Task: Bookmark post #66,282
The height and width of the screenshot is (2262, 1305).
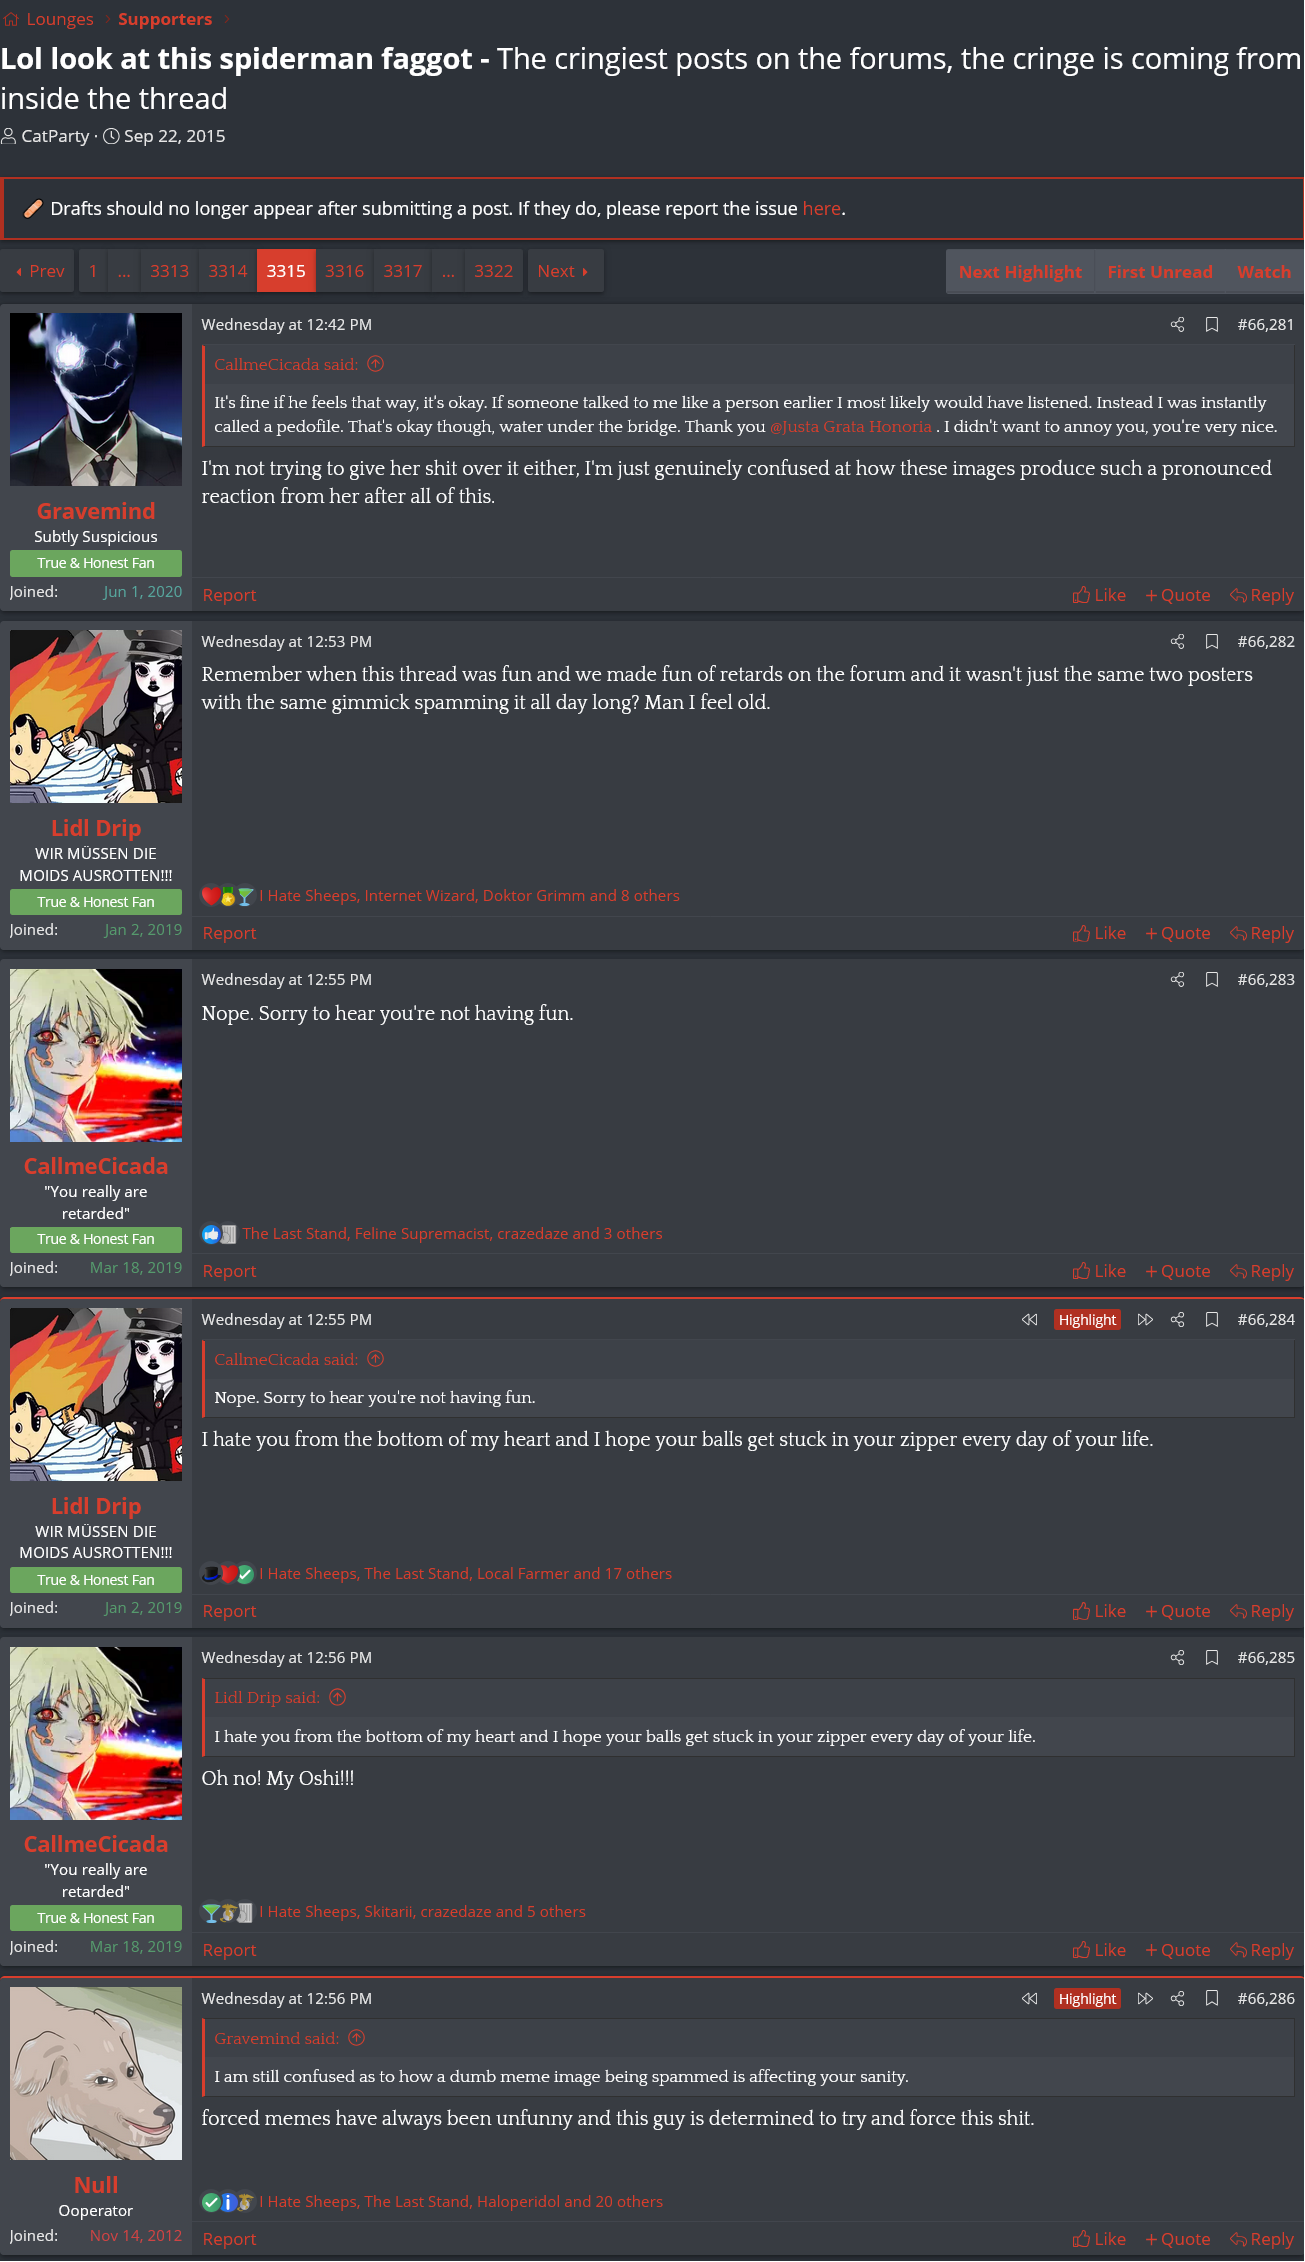Action: tap(1212, 642)
